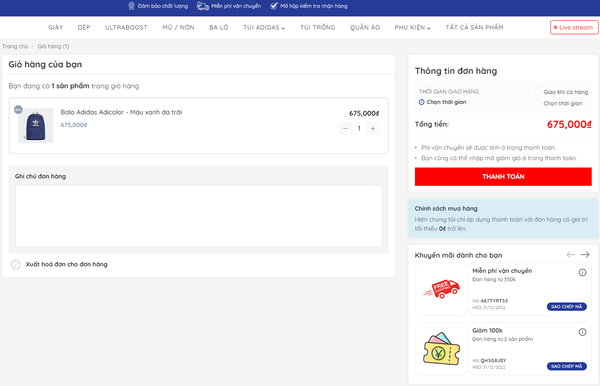Click the free shipping truck image
The image size is (600, 386).
[442, 289]
